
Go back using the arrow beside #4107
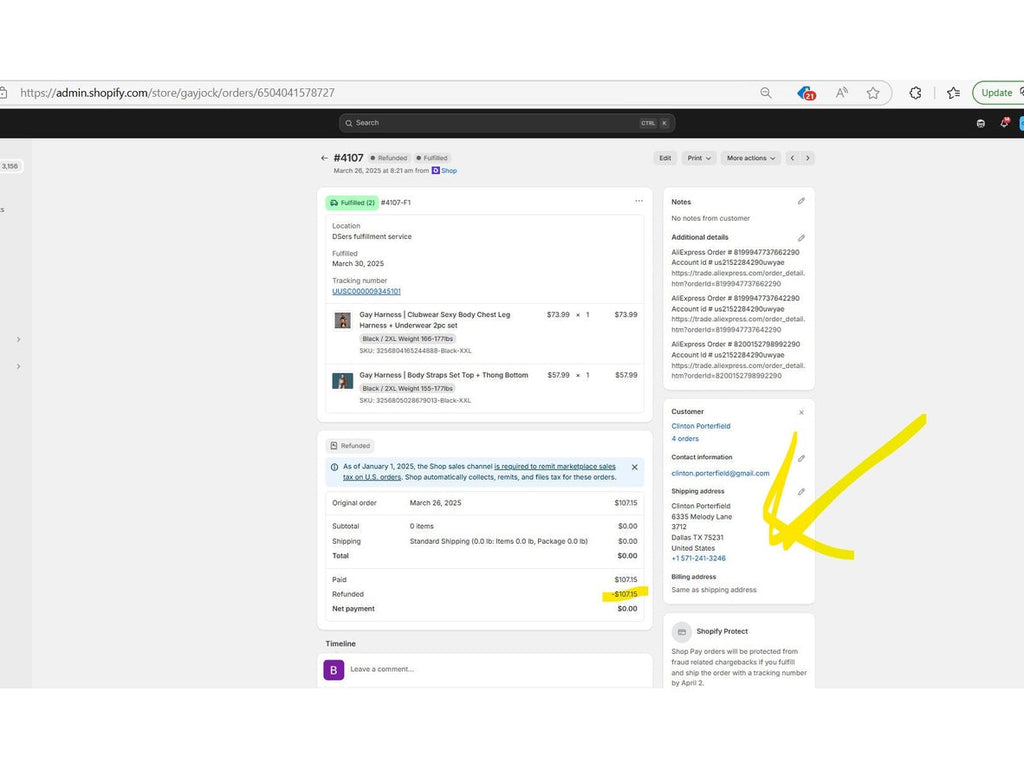pos(324,158)
